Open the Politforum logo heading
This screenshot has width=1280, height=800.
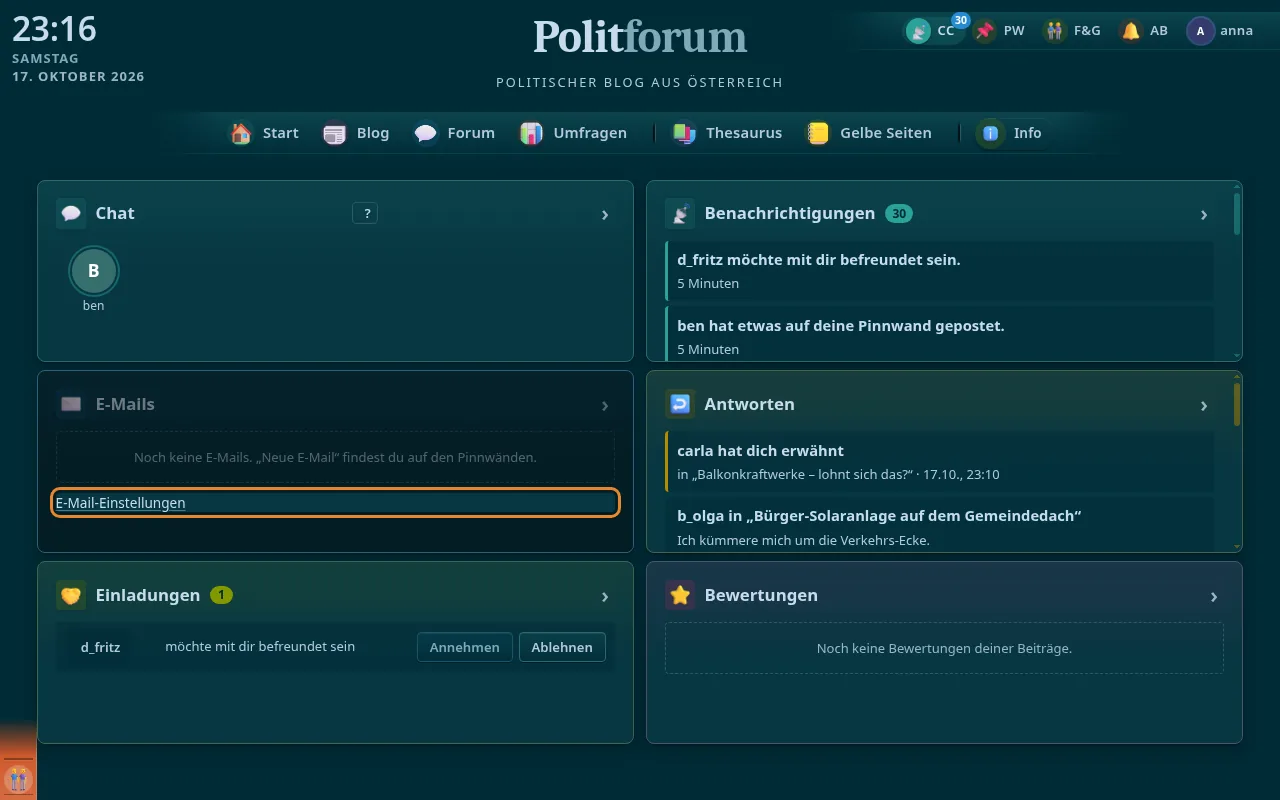point(640,37)
